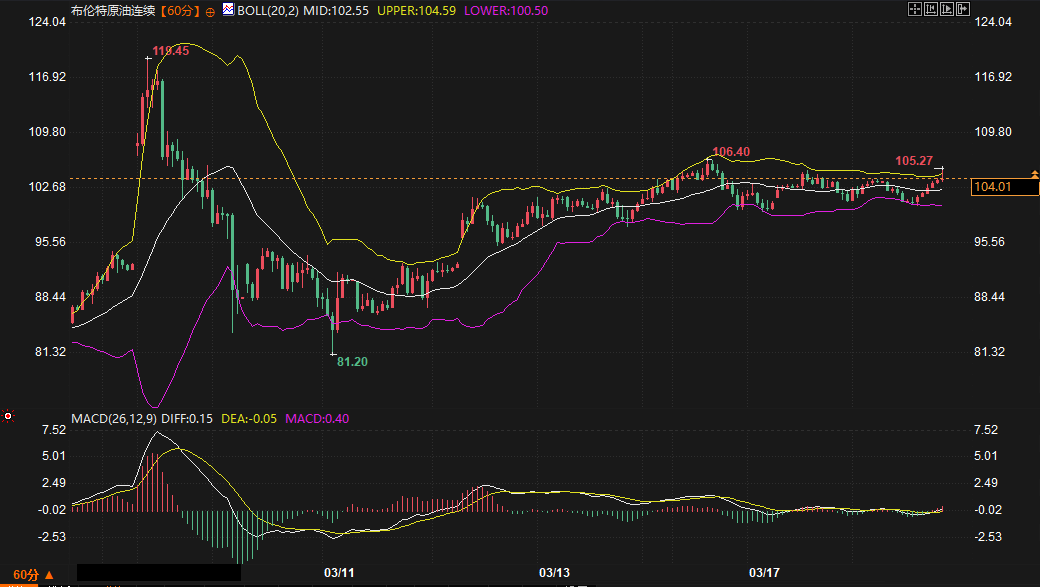Click the 124.04 label on right price axis
This screenshot has width=1040, height=587.
(x=993, y=22)
